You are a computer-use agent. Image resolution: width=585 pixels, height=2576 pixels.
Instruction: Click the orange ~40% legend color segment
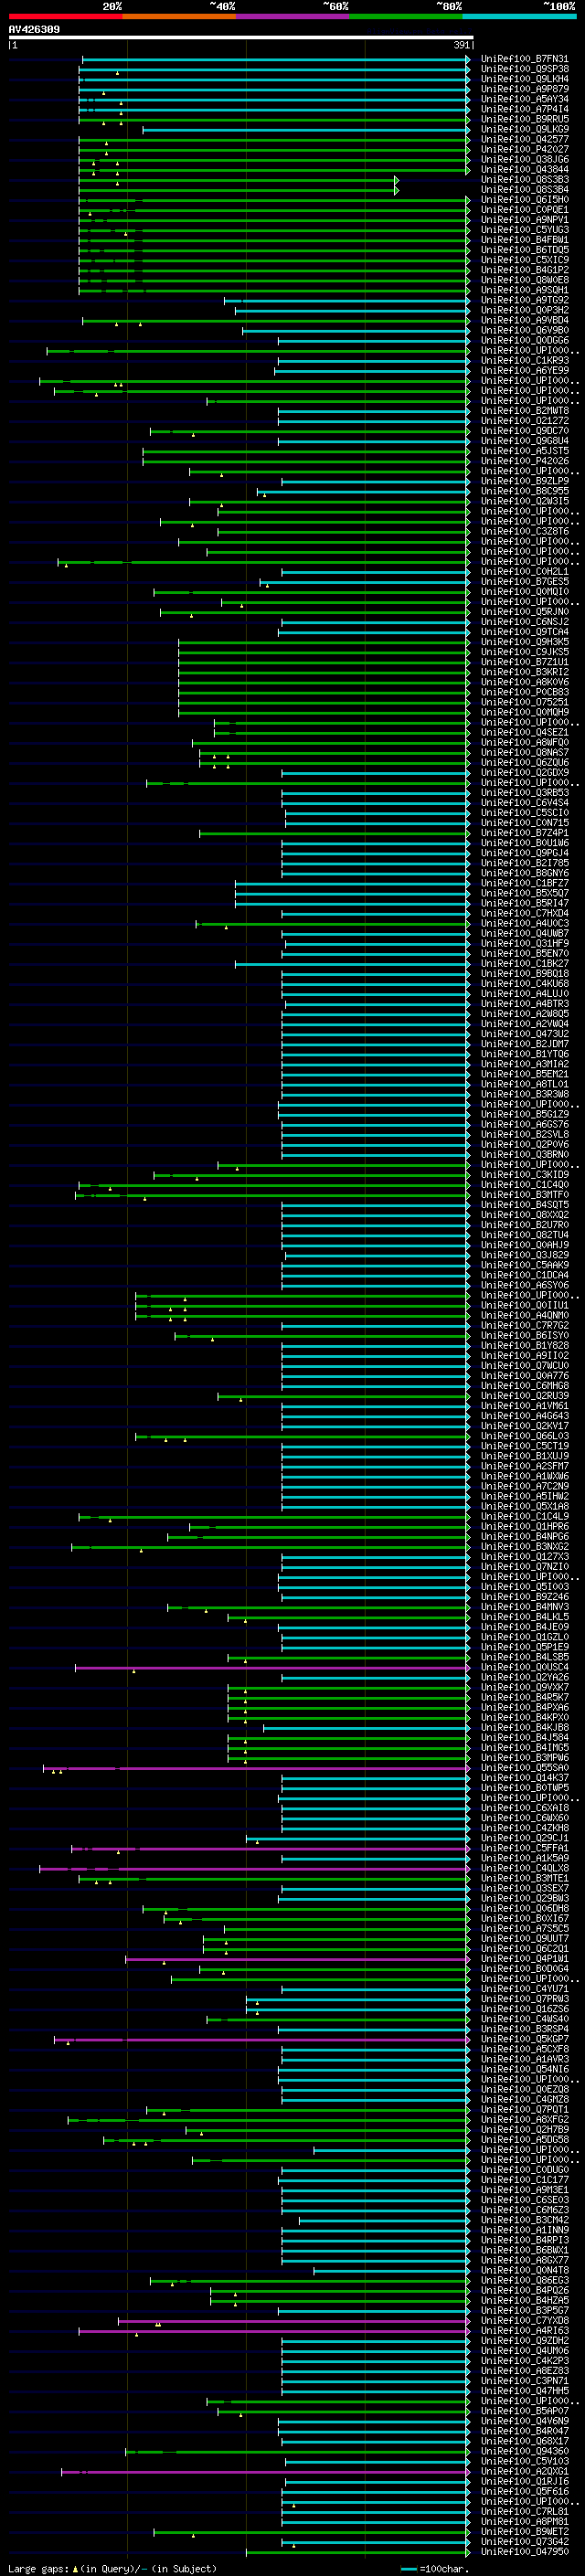coord(179,16)
